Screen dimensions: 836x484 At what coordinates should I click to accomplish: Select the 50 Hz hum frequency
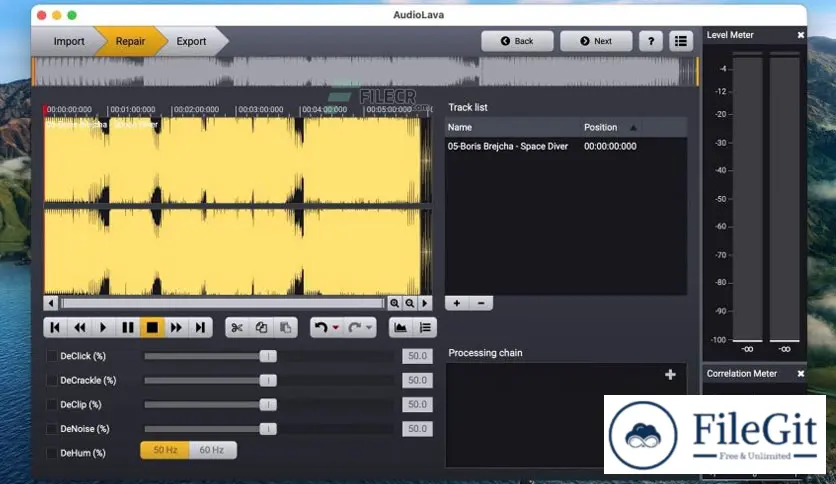(165, 450)
